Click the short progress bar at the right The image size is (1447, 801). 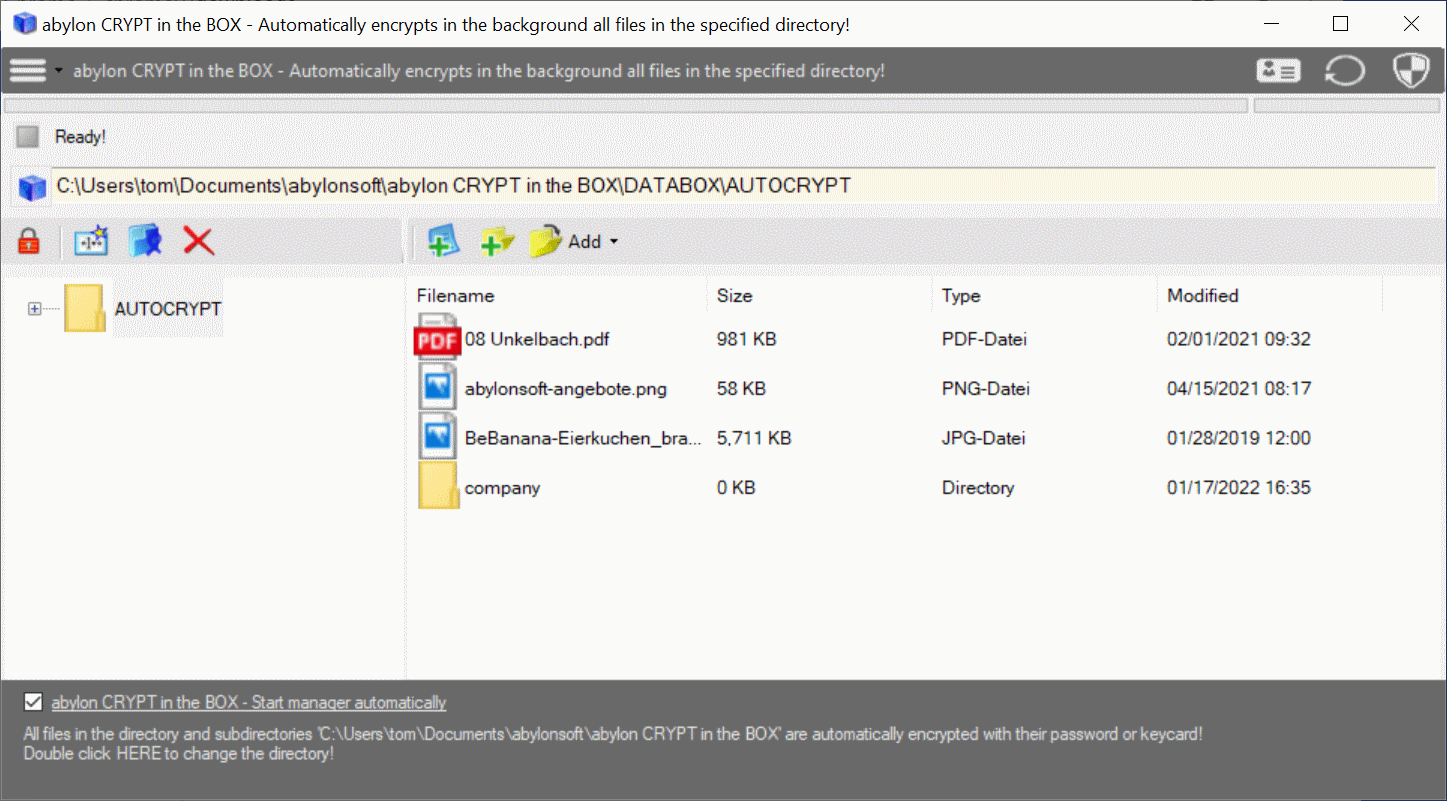point(1347,105)
